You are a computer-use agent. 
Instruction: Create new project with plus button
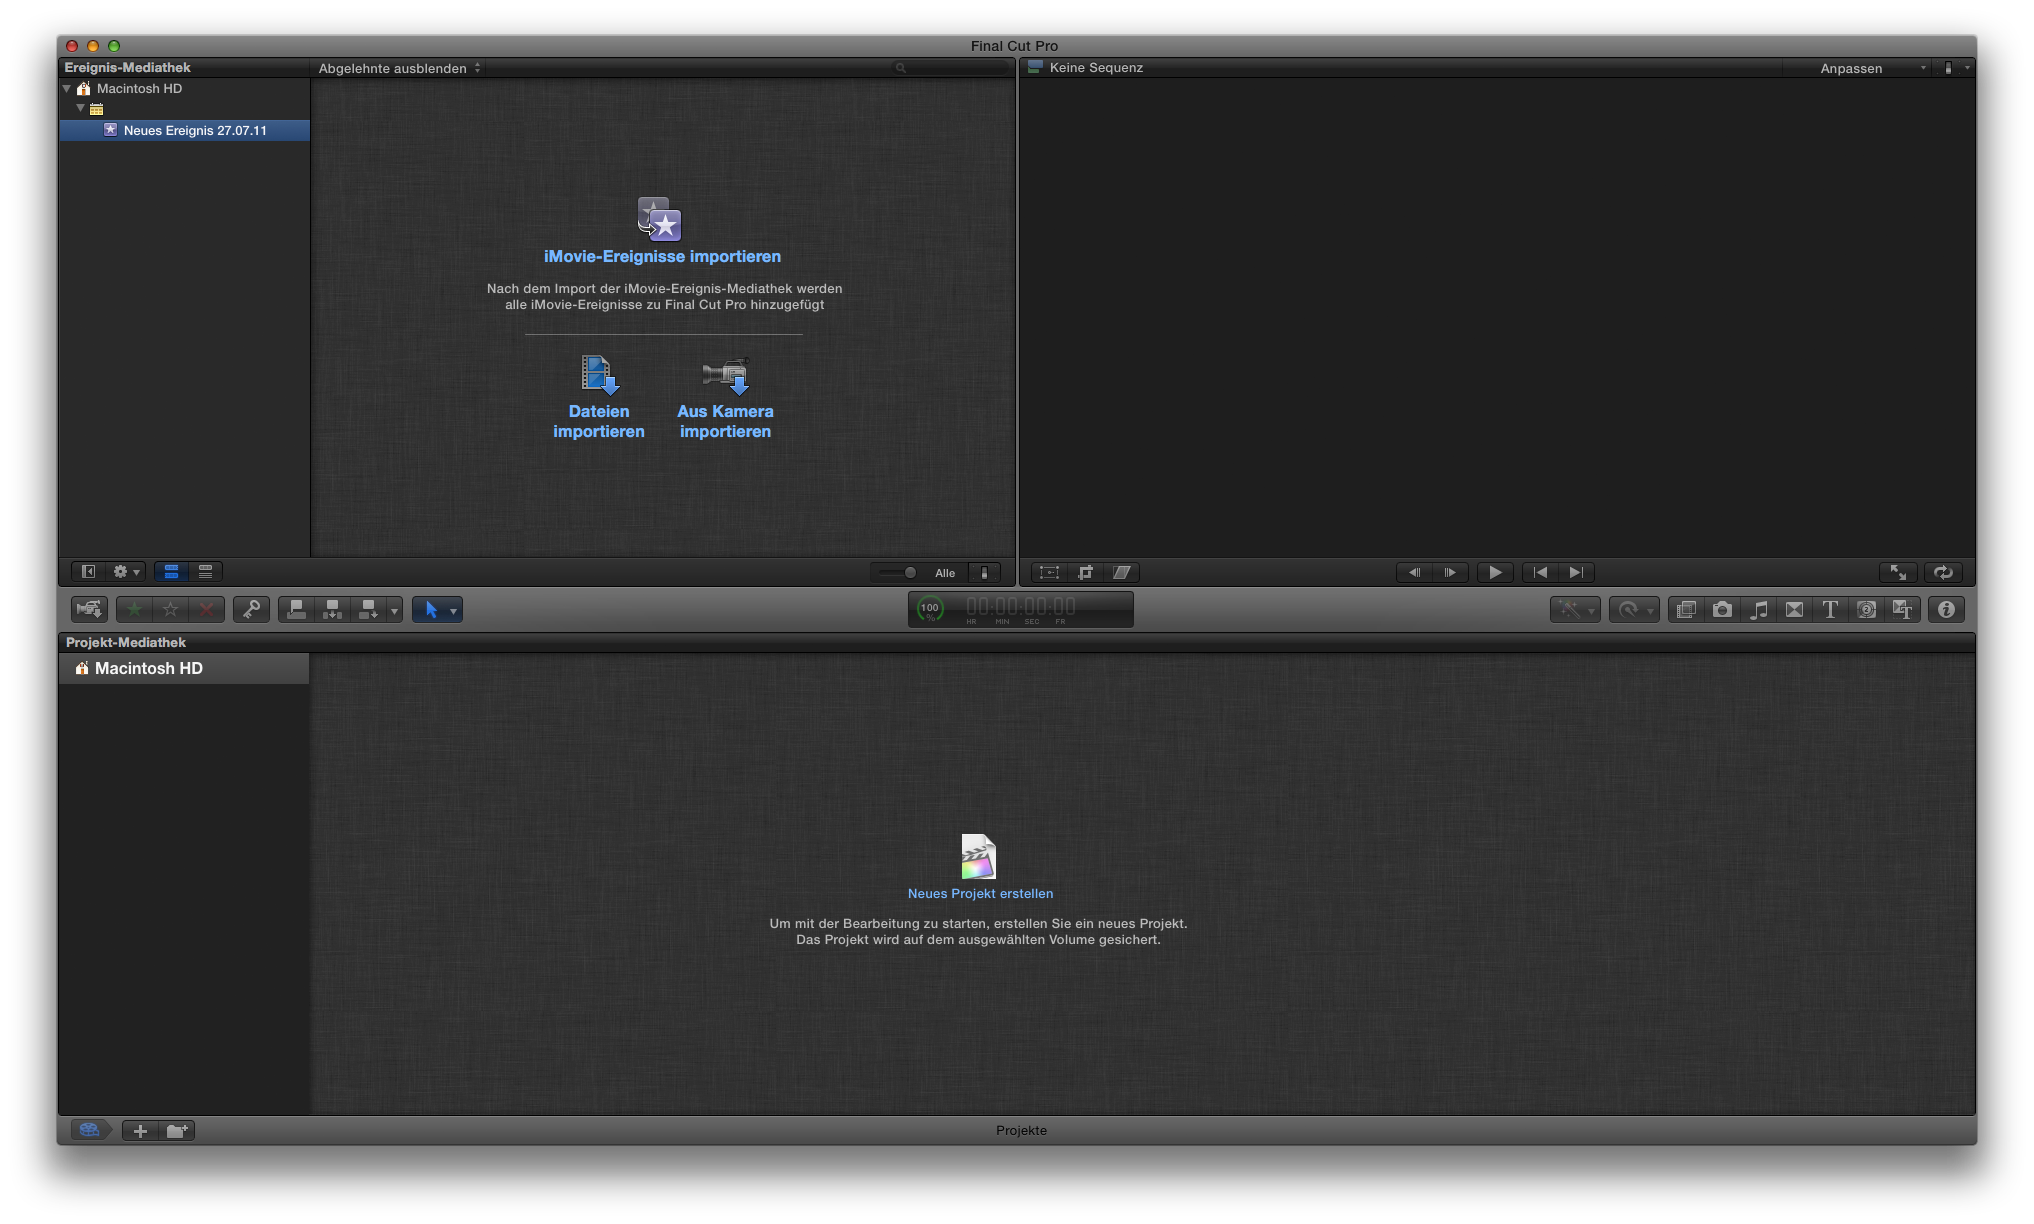pos(140,1130)
